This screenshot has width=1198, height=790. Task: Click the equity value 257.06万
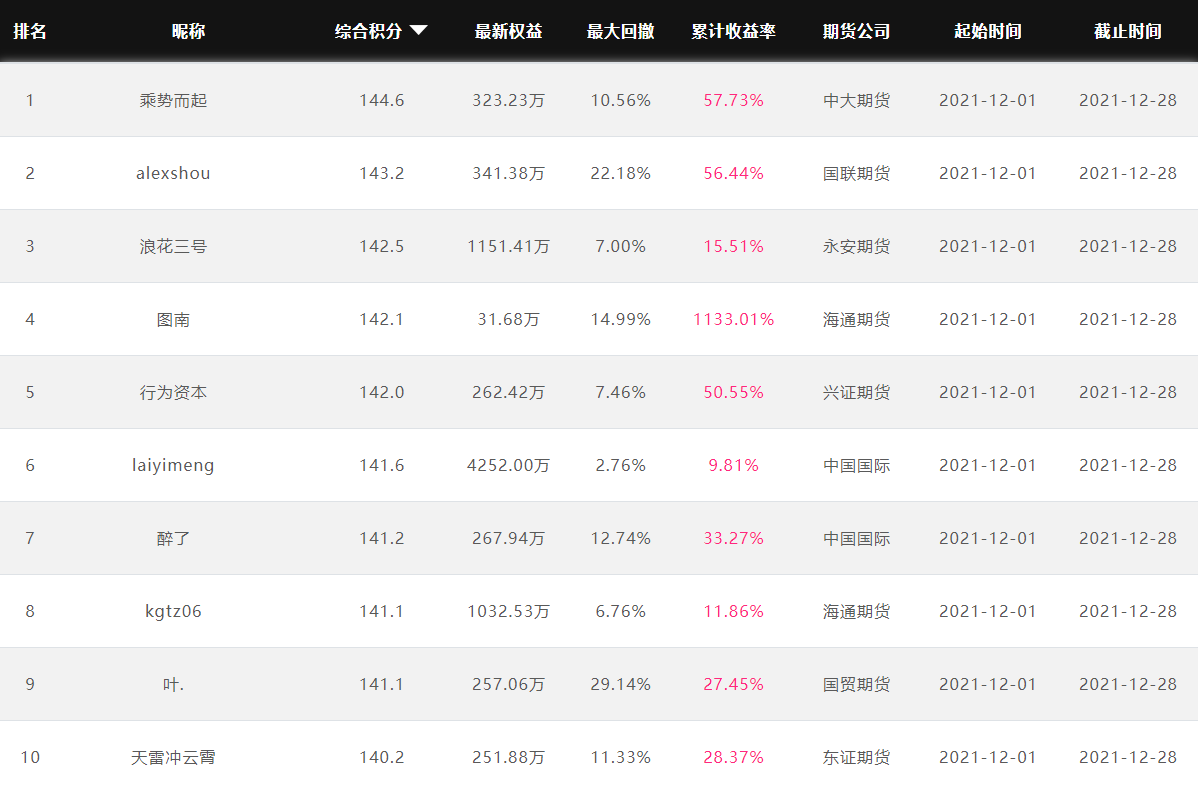point(508,684)
